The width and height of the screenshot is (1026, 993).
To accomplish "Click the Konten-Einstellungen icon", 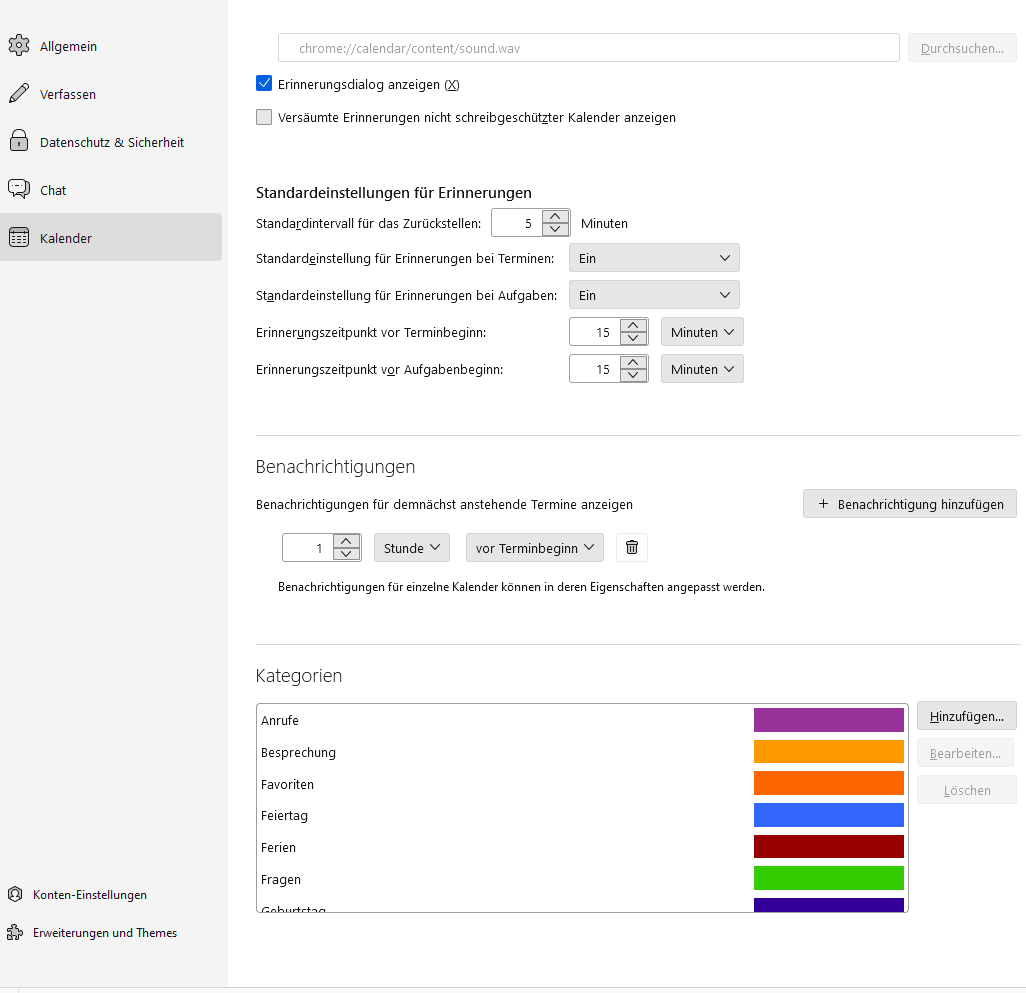I will (x=15, y=894).
